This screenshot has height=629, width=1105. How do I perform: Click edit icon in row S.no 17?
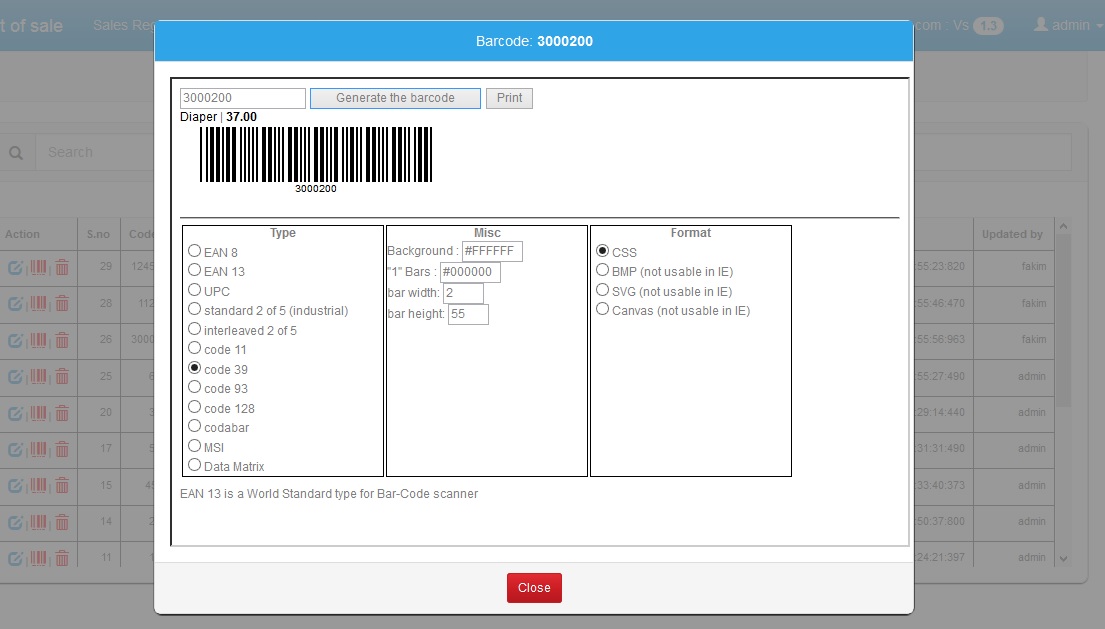16,449
